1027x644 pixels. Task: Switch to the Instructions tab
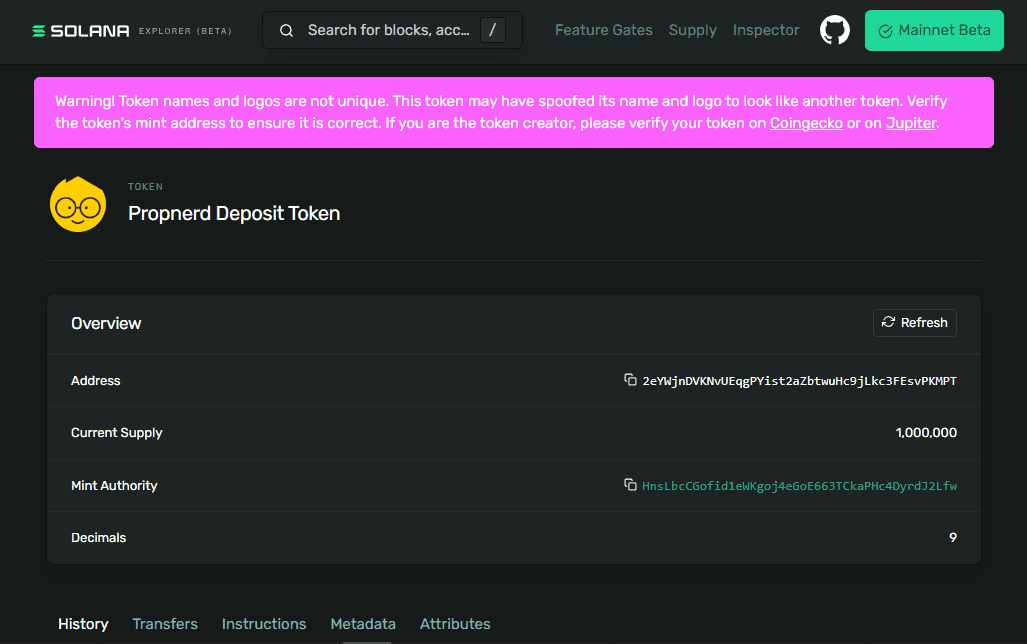tap(264, 624)
